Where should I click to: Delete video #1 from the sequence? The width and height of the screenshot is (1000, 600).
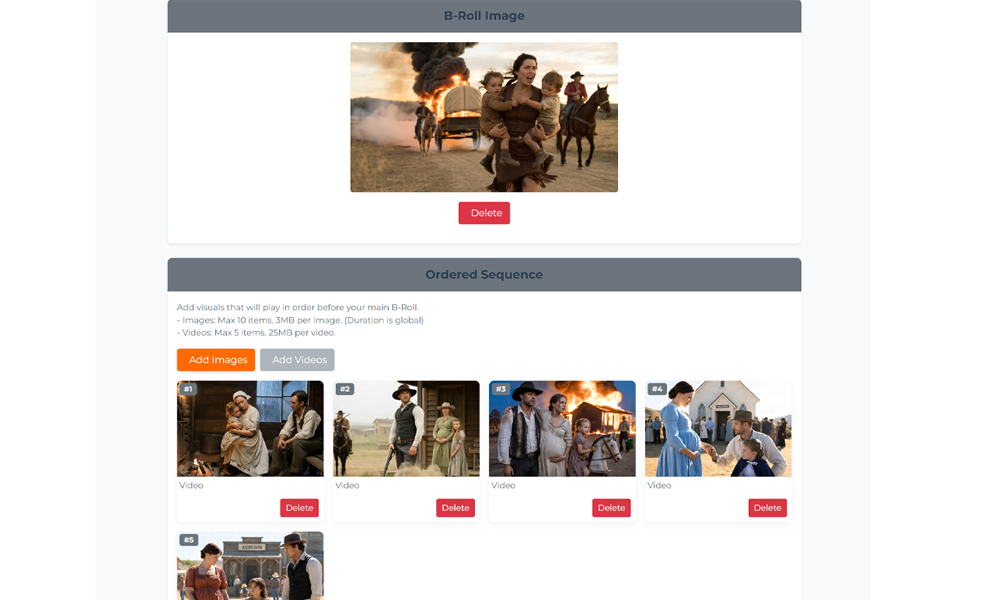coord(299,508)
